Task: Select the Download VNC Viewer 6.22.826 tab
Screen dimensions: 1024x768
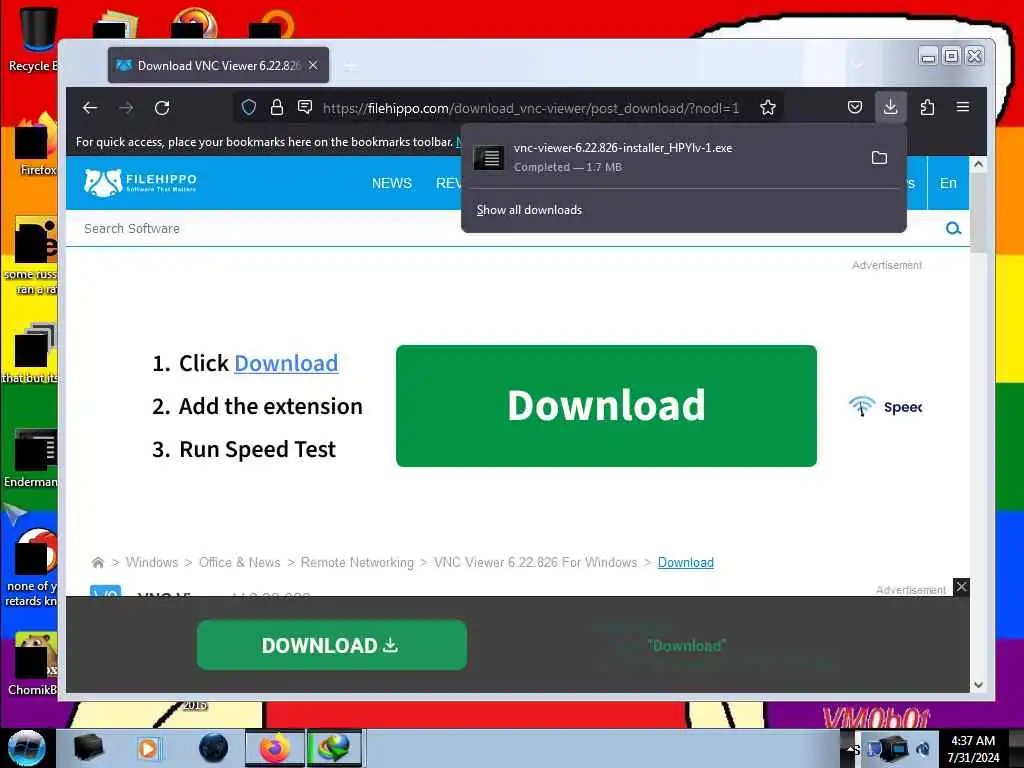Action: pyautogui.click(x=218, y=65)
